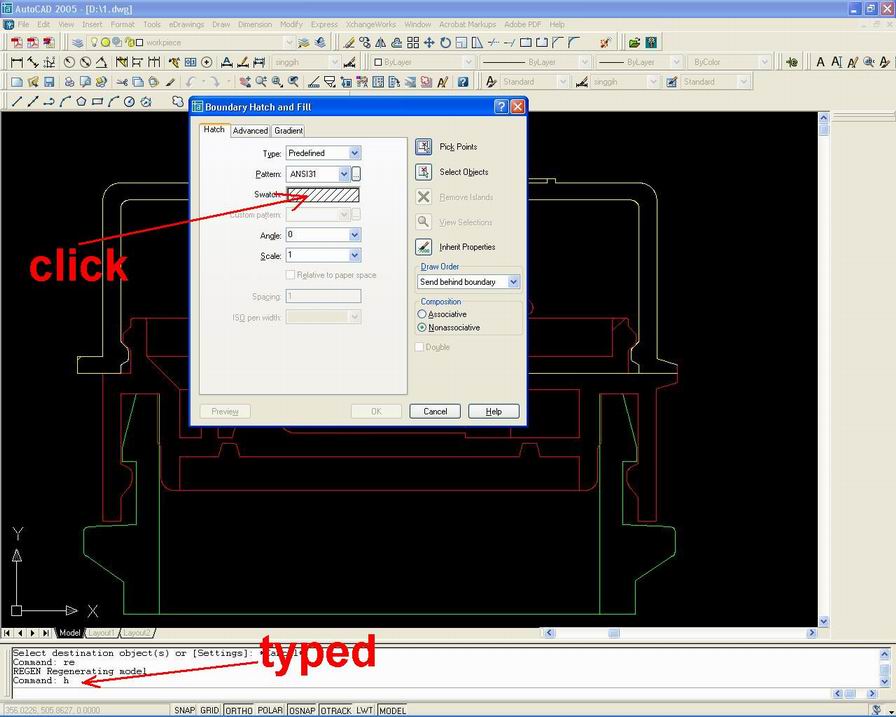
Task: Open the Draw menu
Action: (221, 24)
